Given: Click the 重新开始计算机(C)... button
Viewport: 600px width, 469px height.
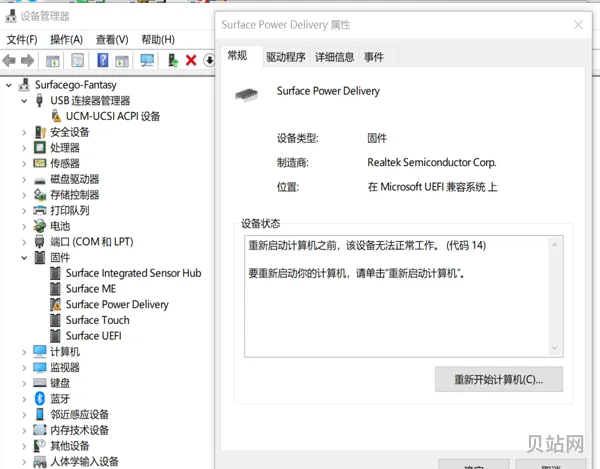Looking at the screenshot, I should (499, 379).
